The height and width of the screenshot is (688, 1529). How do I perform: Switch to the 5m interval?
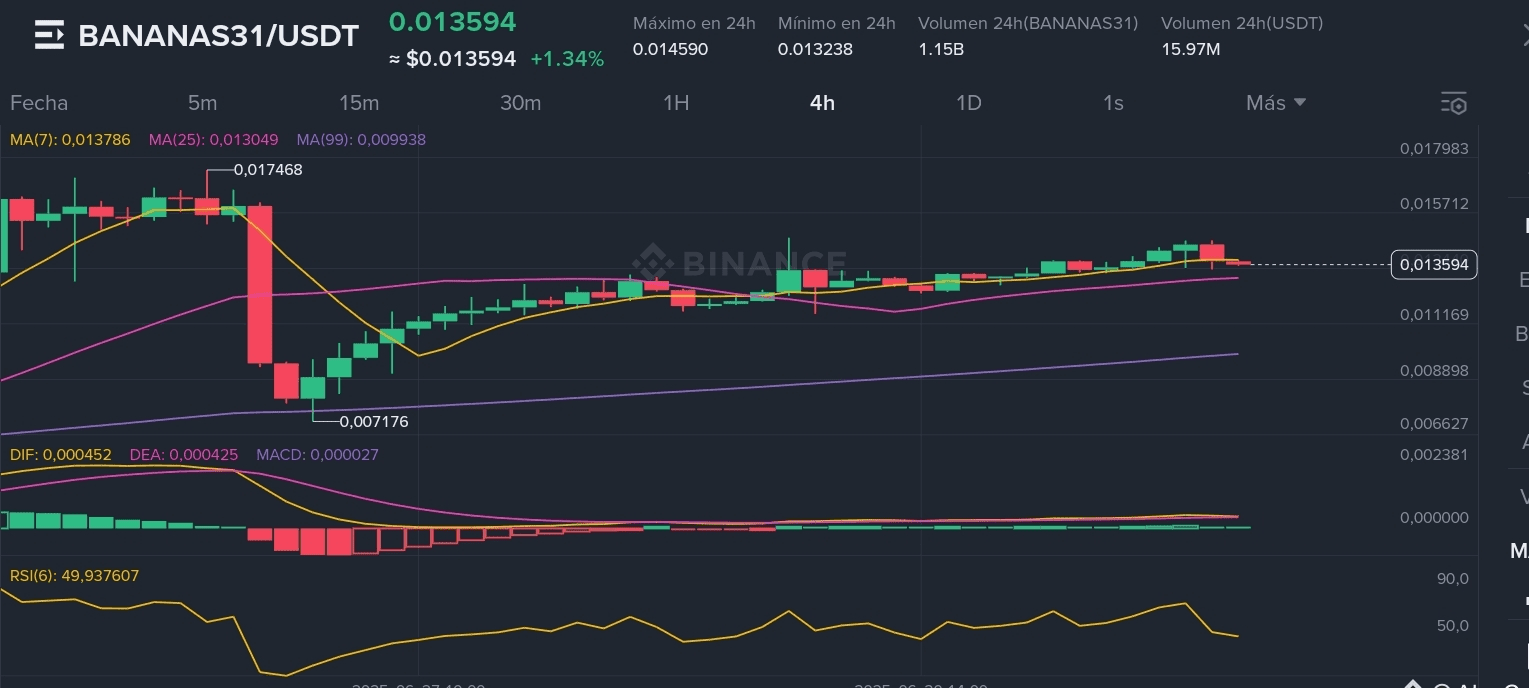click(x=202, y=103)
